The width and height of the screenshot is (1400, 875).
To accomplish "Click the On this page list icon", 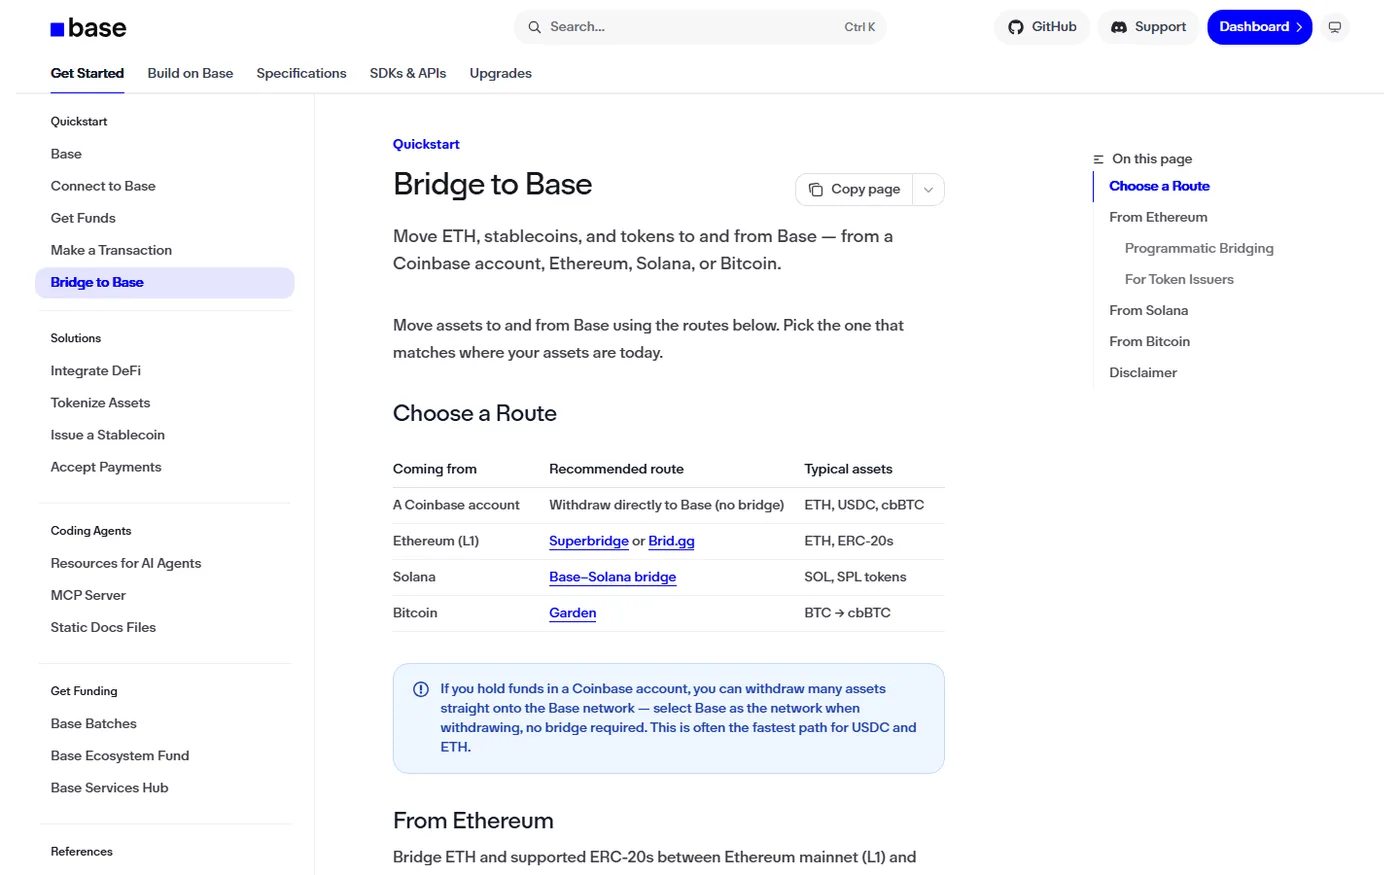I will 1098,159.
